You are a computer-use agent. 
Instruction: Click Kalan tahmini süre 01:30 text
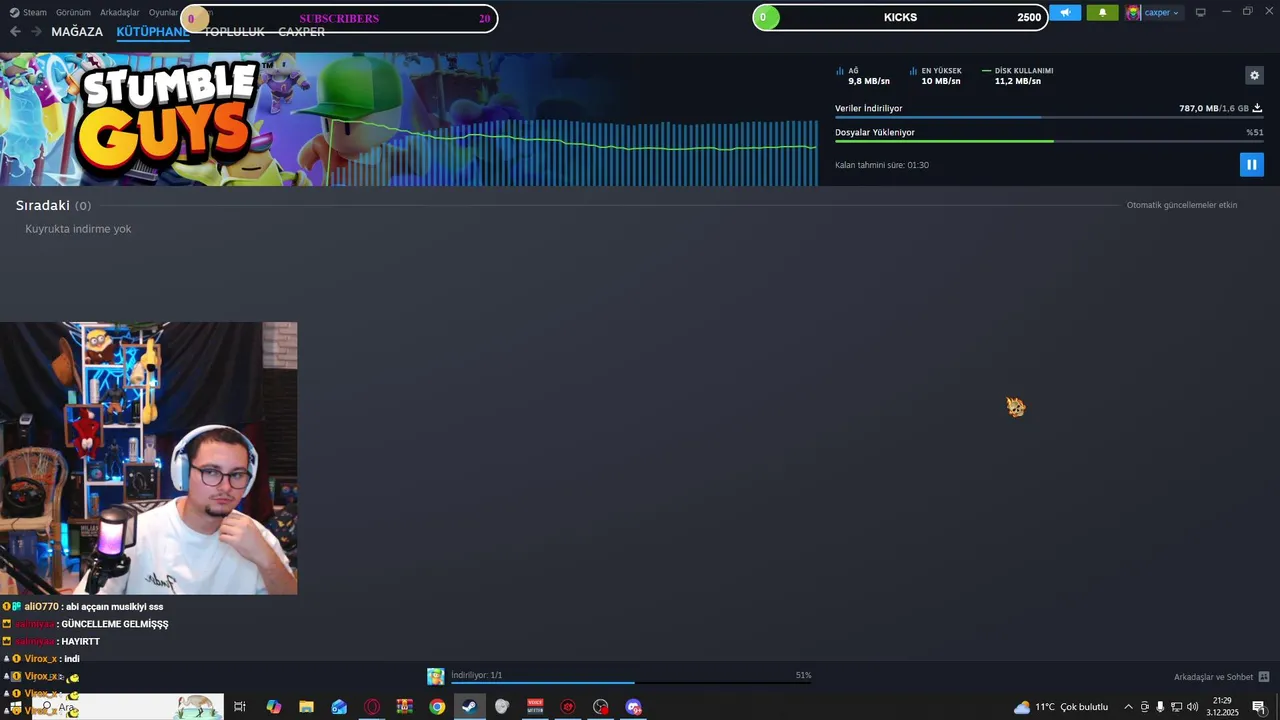[x=882, y=165]
